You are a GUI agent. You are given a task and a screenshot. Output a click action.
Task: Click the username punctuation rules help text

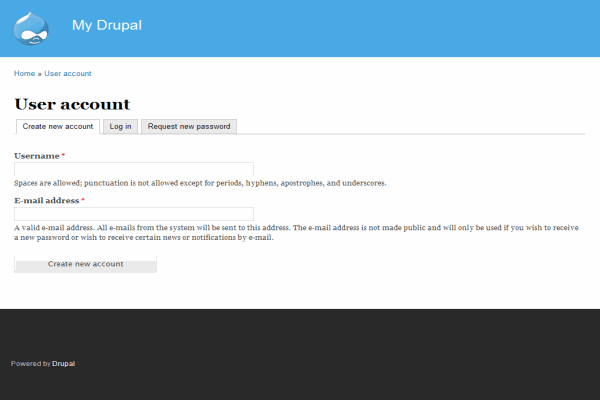click(200, 183)
